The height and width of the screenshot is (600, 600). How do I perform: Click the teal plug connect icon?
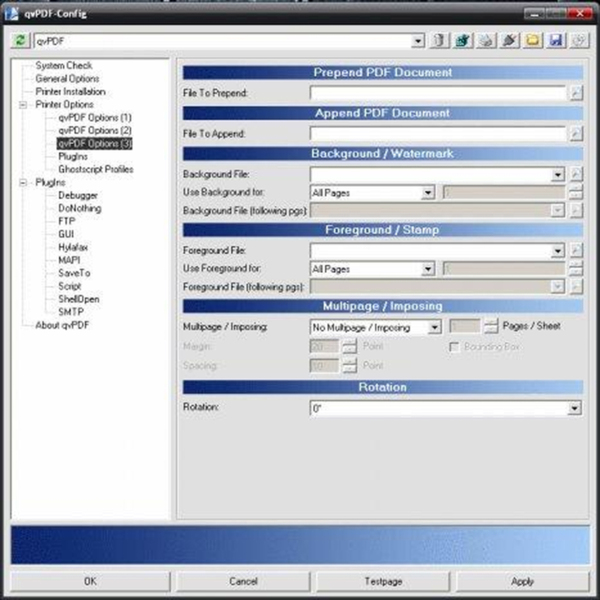(x=463, y=40)
